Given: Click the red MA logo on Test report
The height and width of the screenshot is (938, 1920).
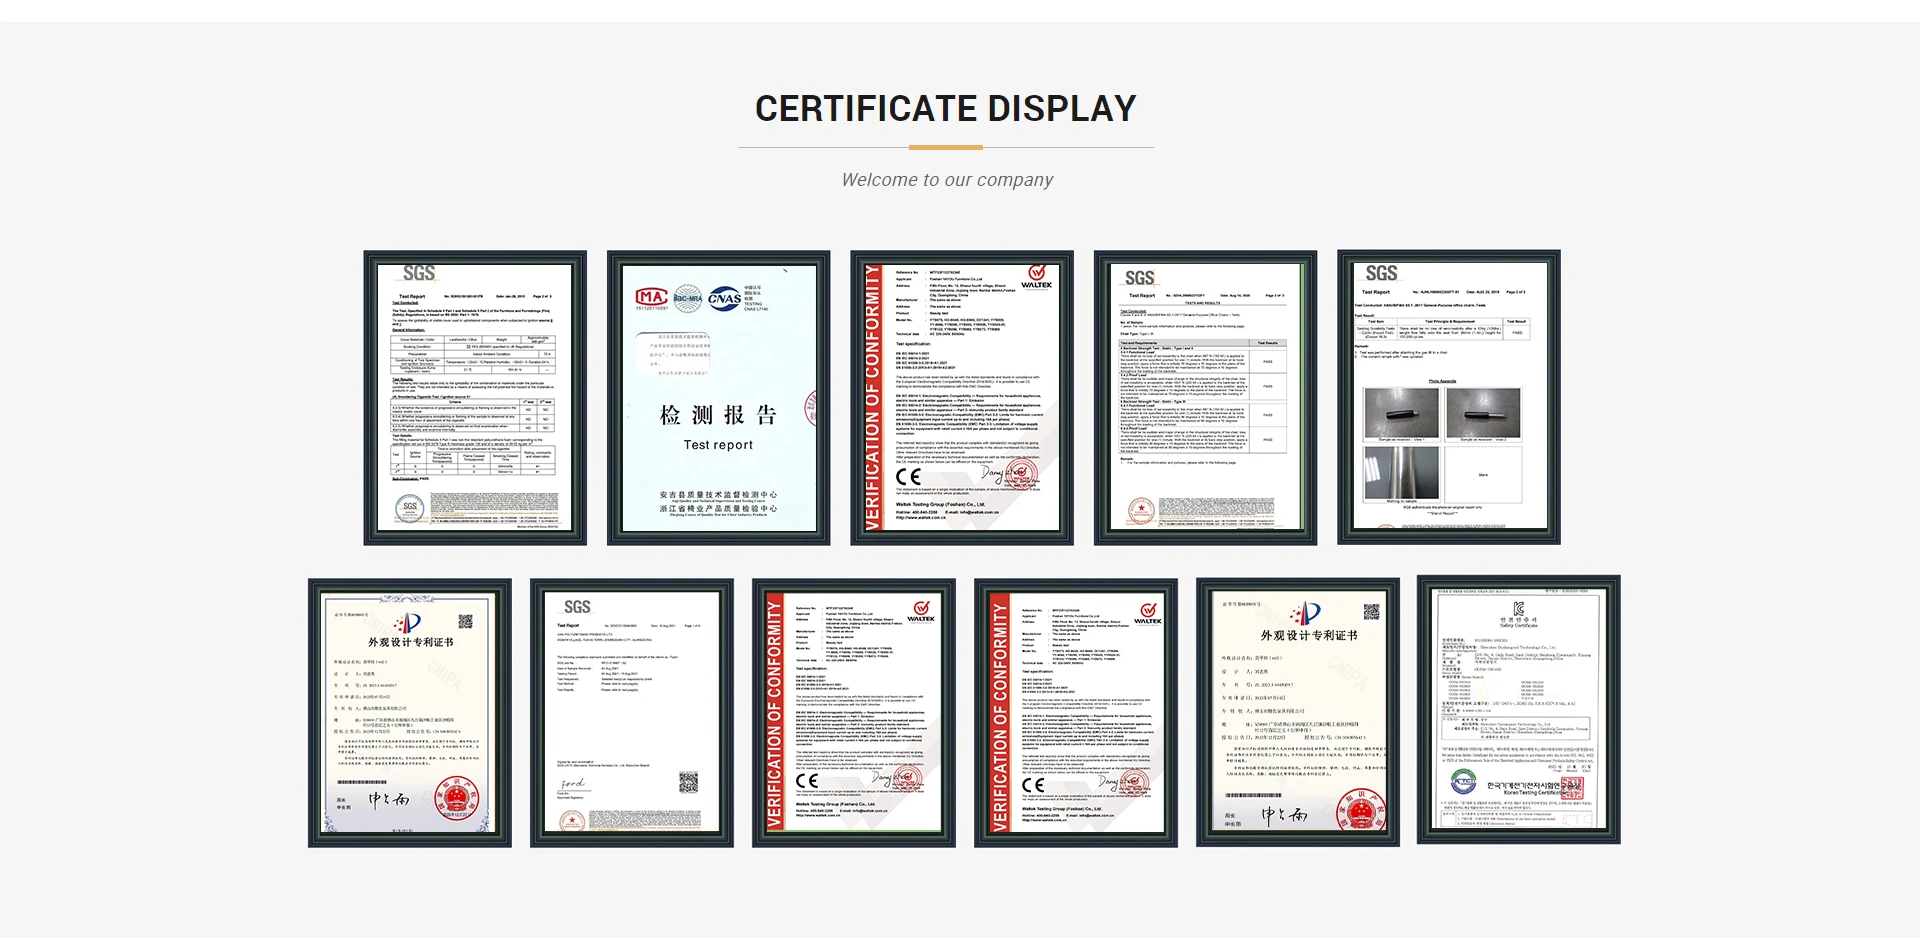Looking at the screenshot, I should pyautogui.click(x=651, y=297).
